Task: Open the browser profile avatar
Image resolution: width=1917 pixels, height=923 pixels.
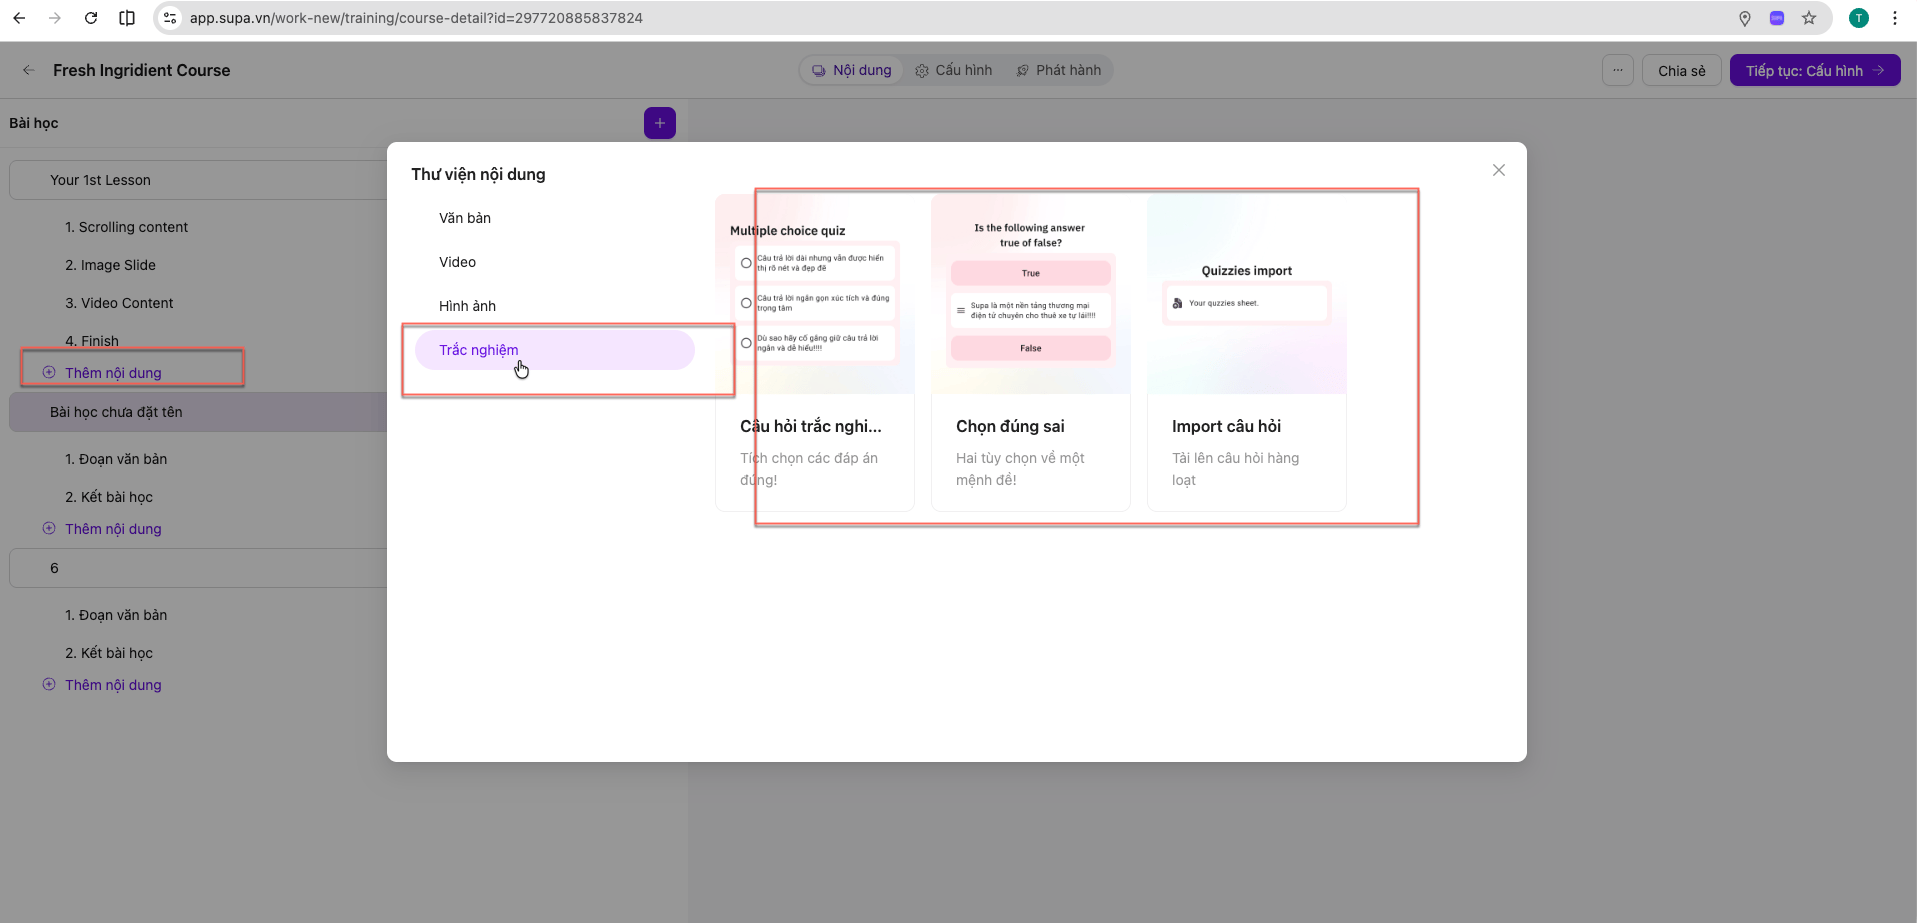Action: click(x=1859, y=18)
